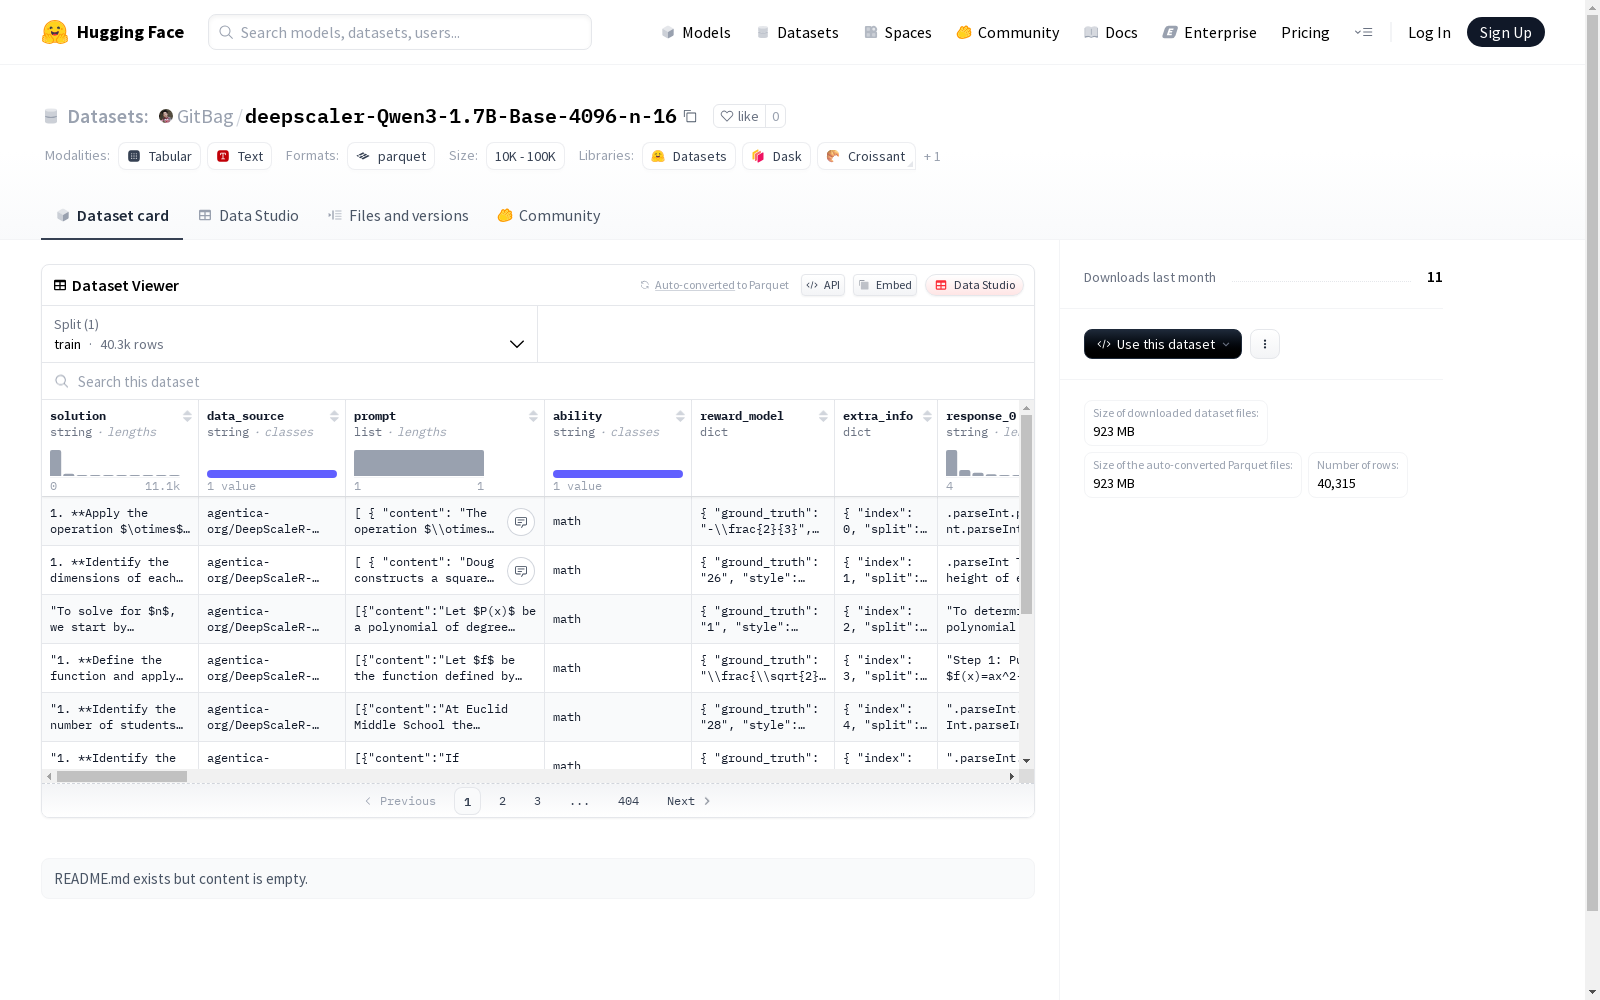Select the Dataset card tab
The width and height of the screenshot is (1600, 1000).
tap(112, 216)
